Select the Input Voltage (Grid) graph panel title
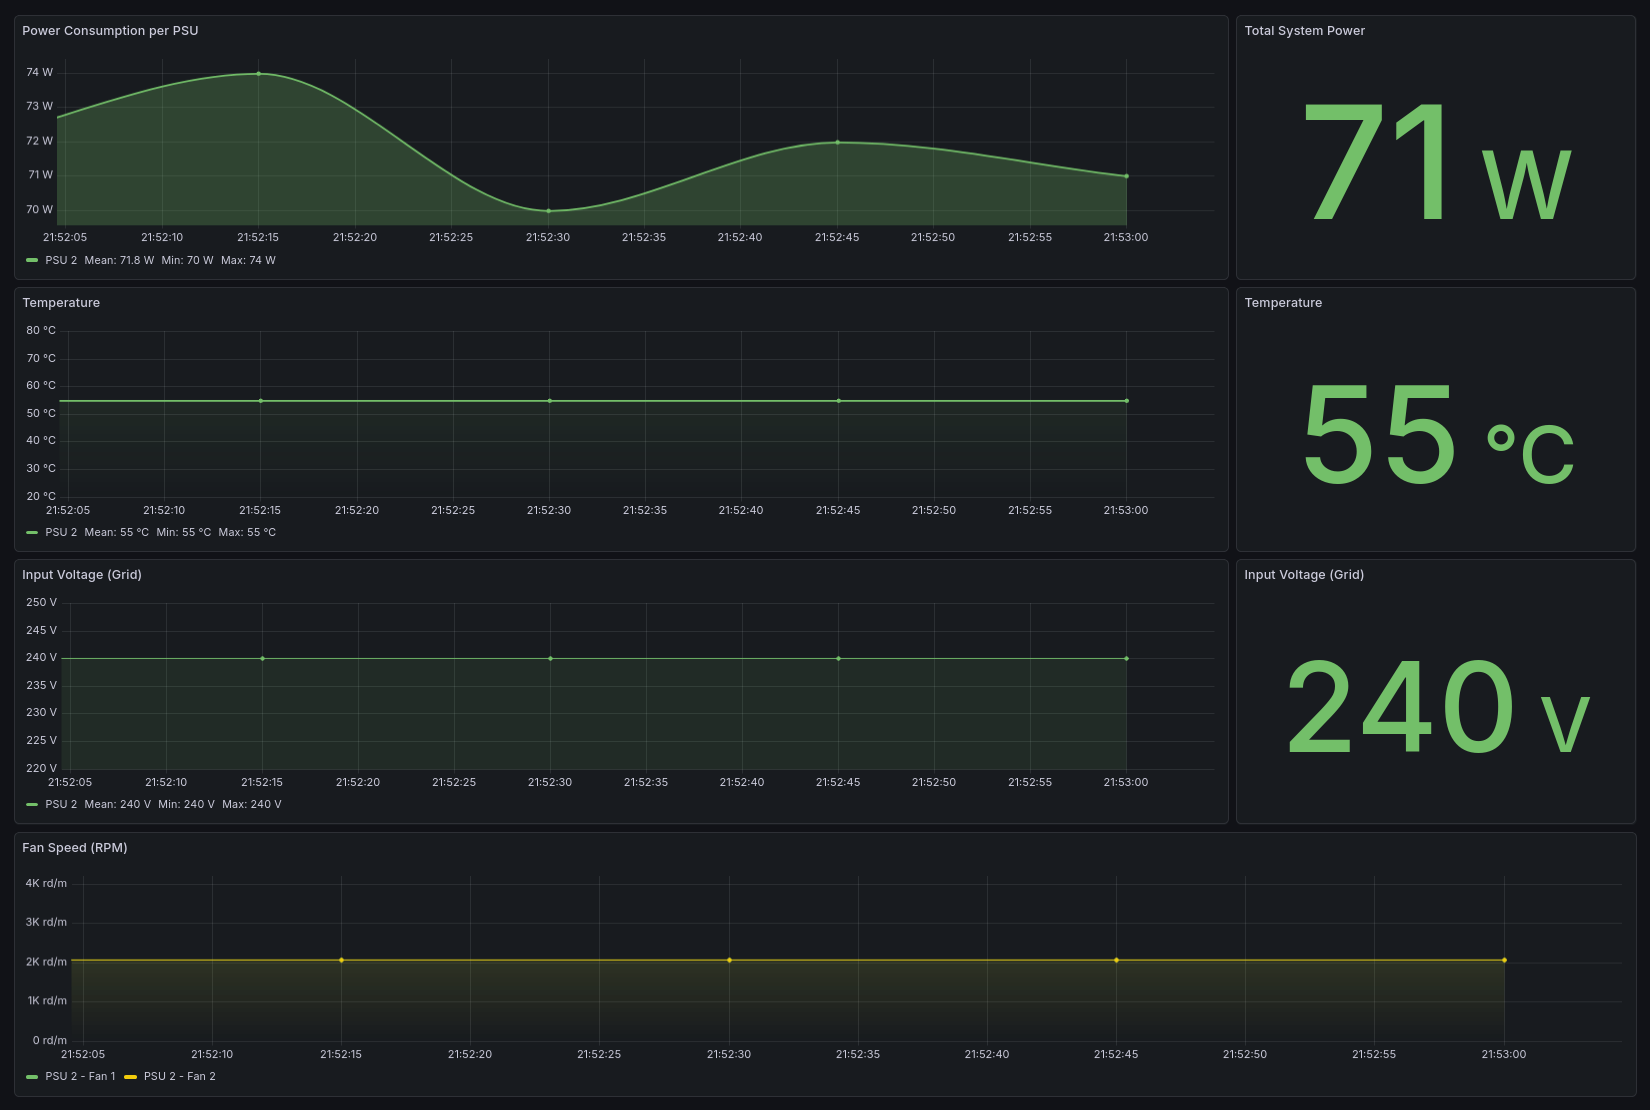The image size is (1651, 1110). tap(82, 575)
